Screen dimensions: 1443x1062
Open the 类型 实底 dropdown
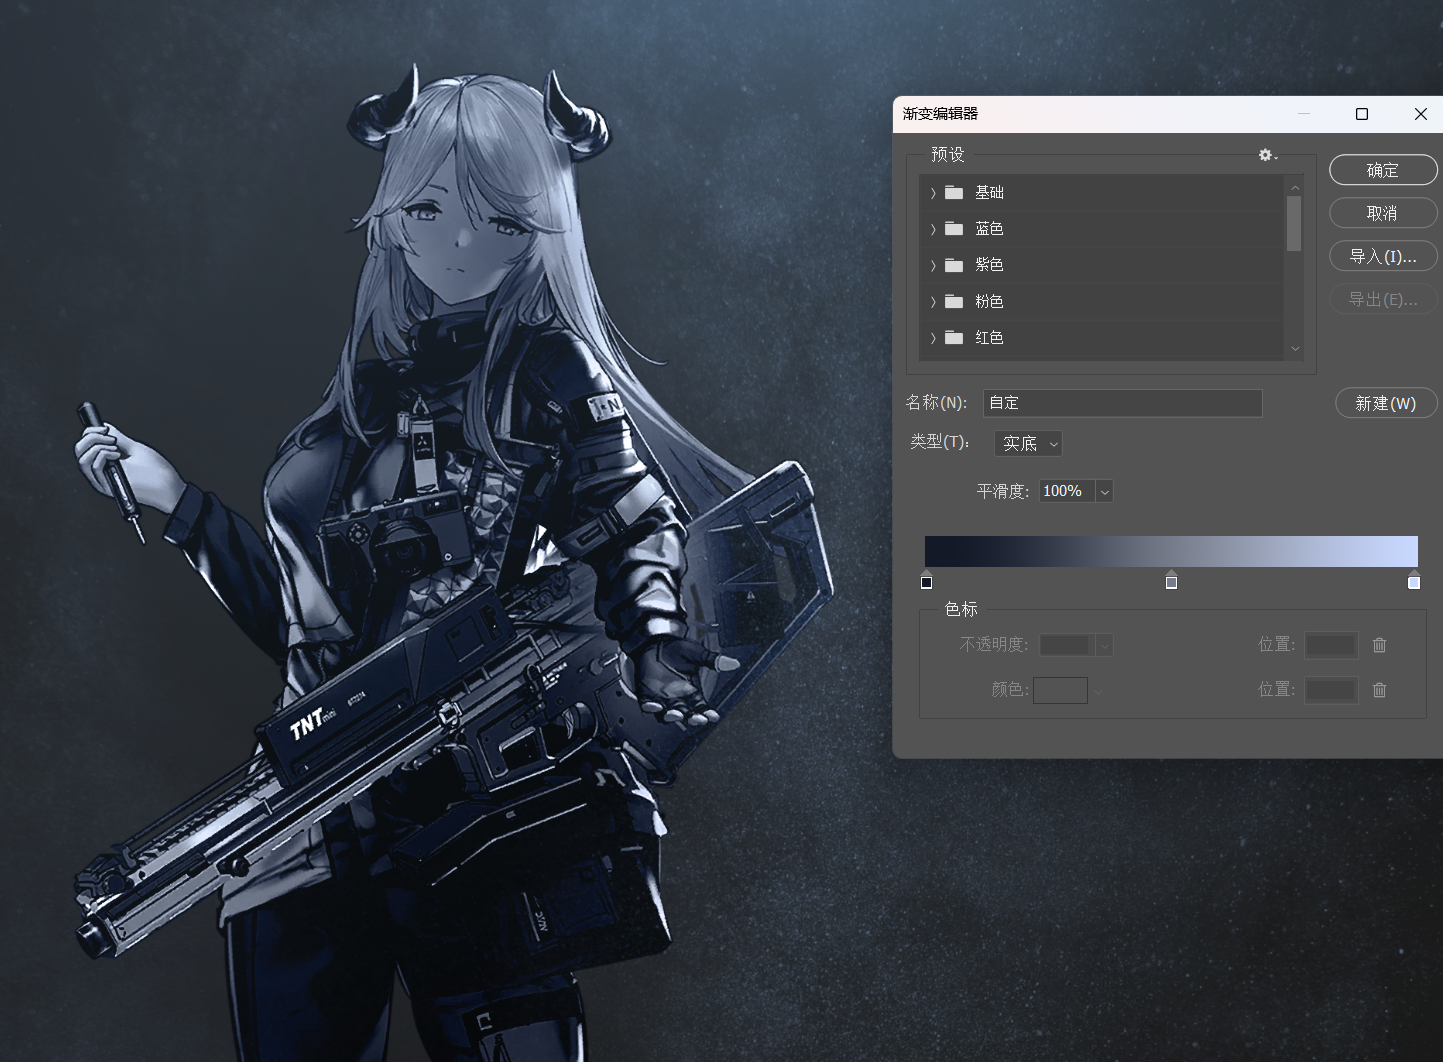click(1028, 443)
